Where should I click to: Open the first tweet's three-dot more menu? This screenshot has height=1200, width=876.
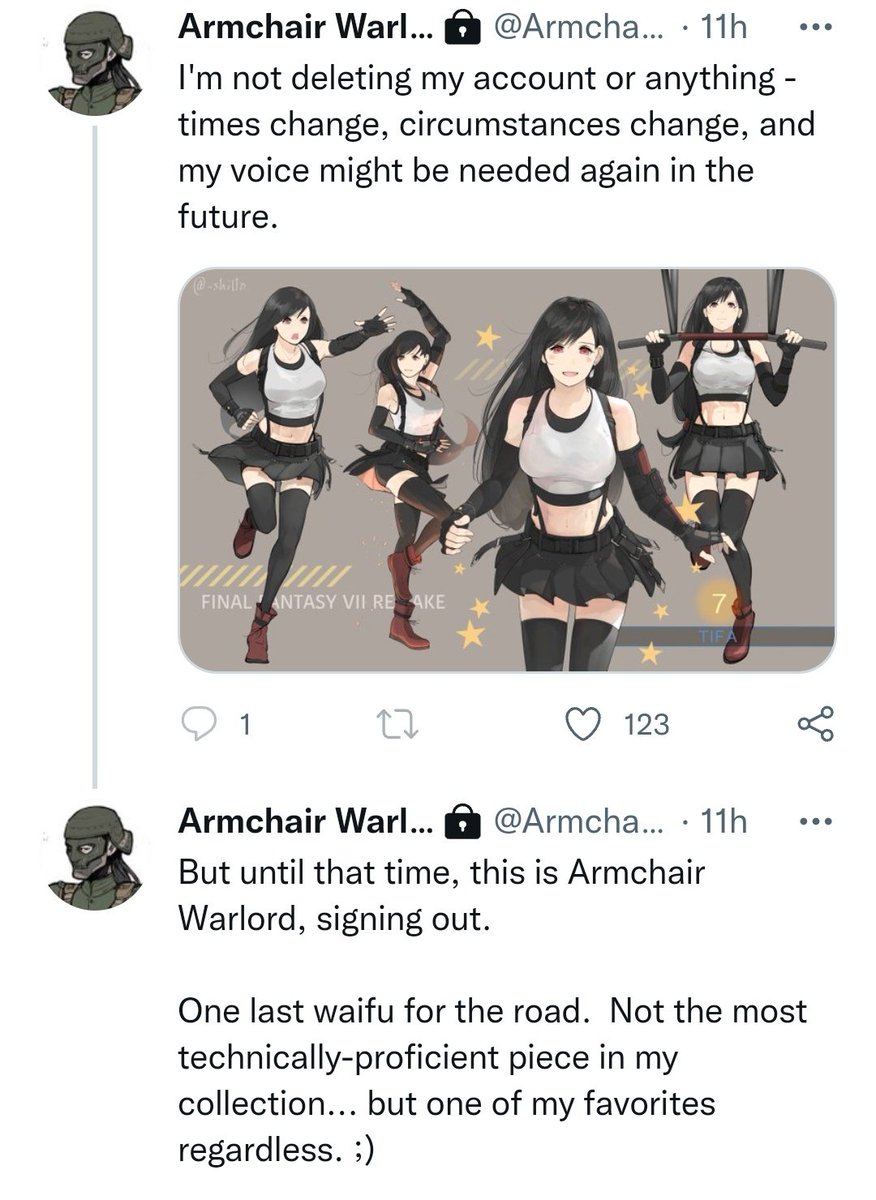pyautogui.click(x=817, y=30)
